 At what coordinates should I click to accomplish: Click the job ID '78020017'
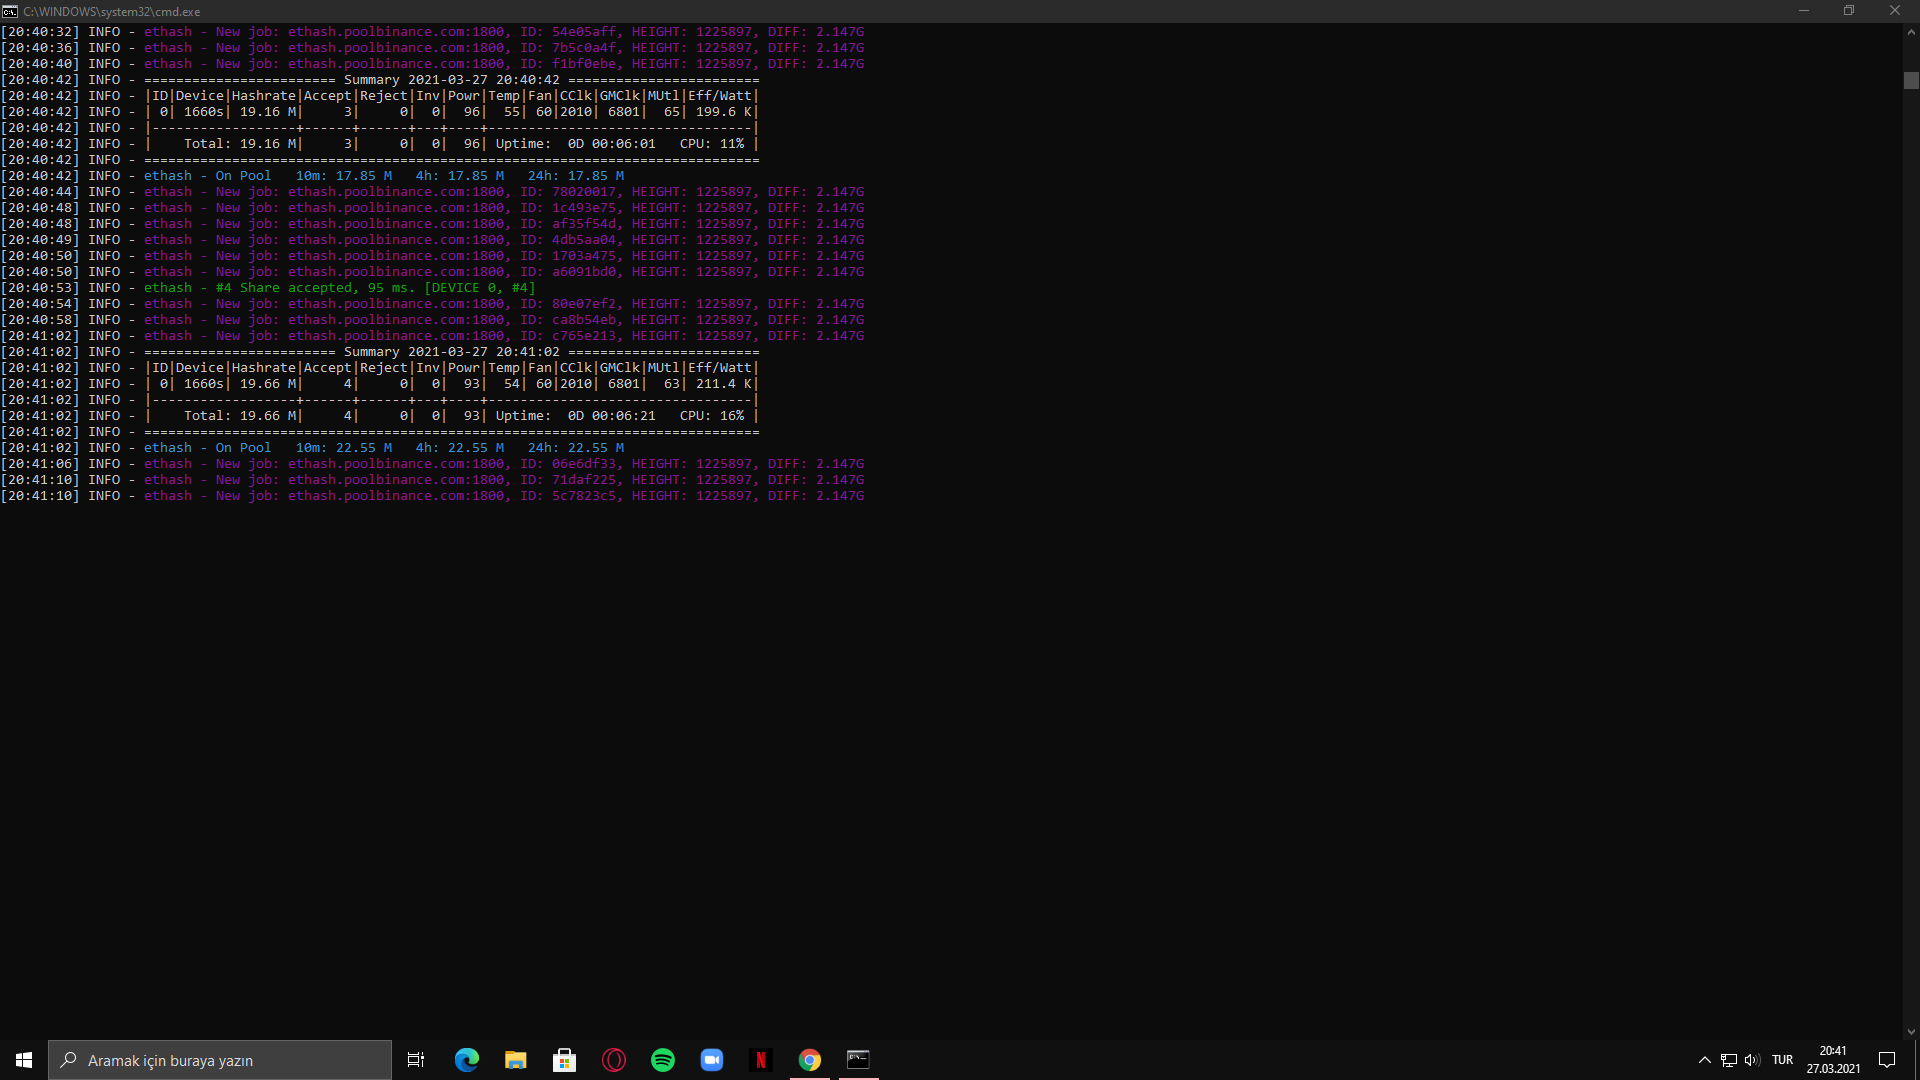pos(584,192)
